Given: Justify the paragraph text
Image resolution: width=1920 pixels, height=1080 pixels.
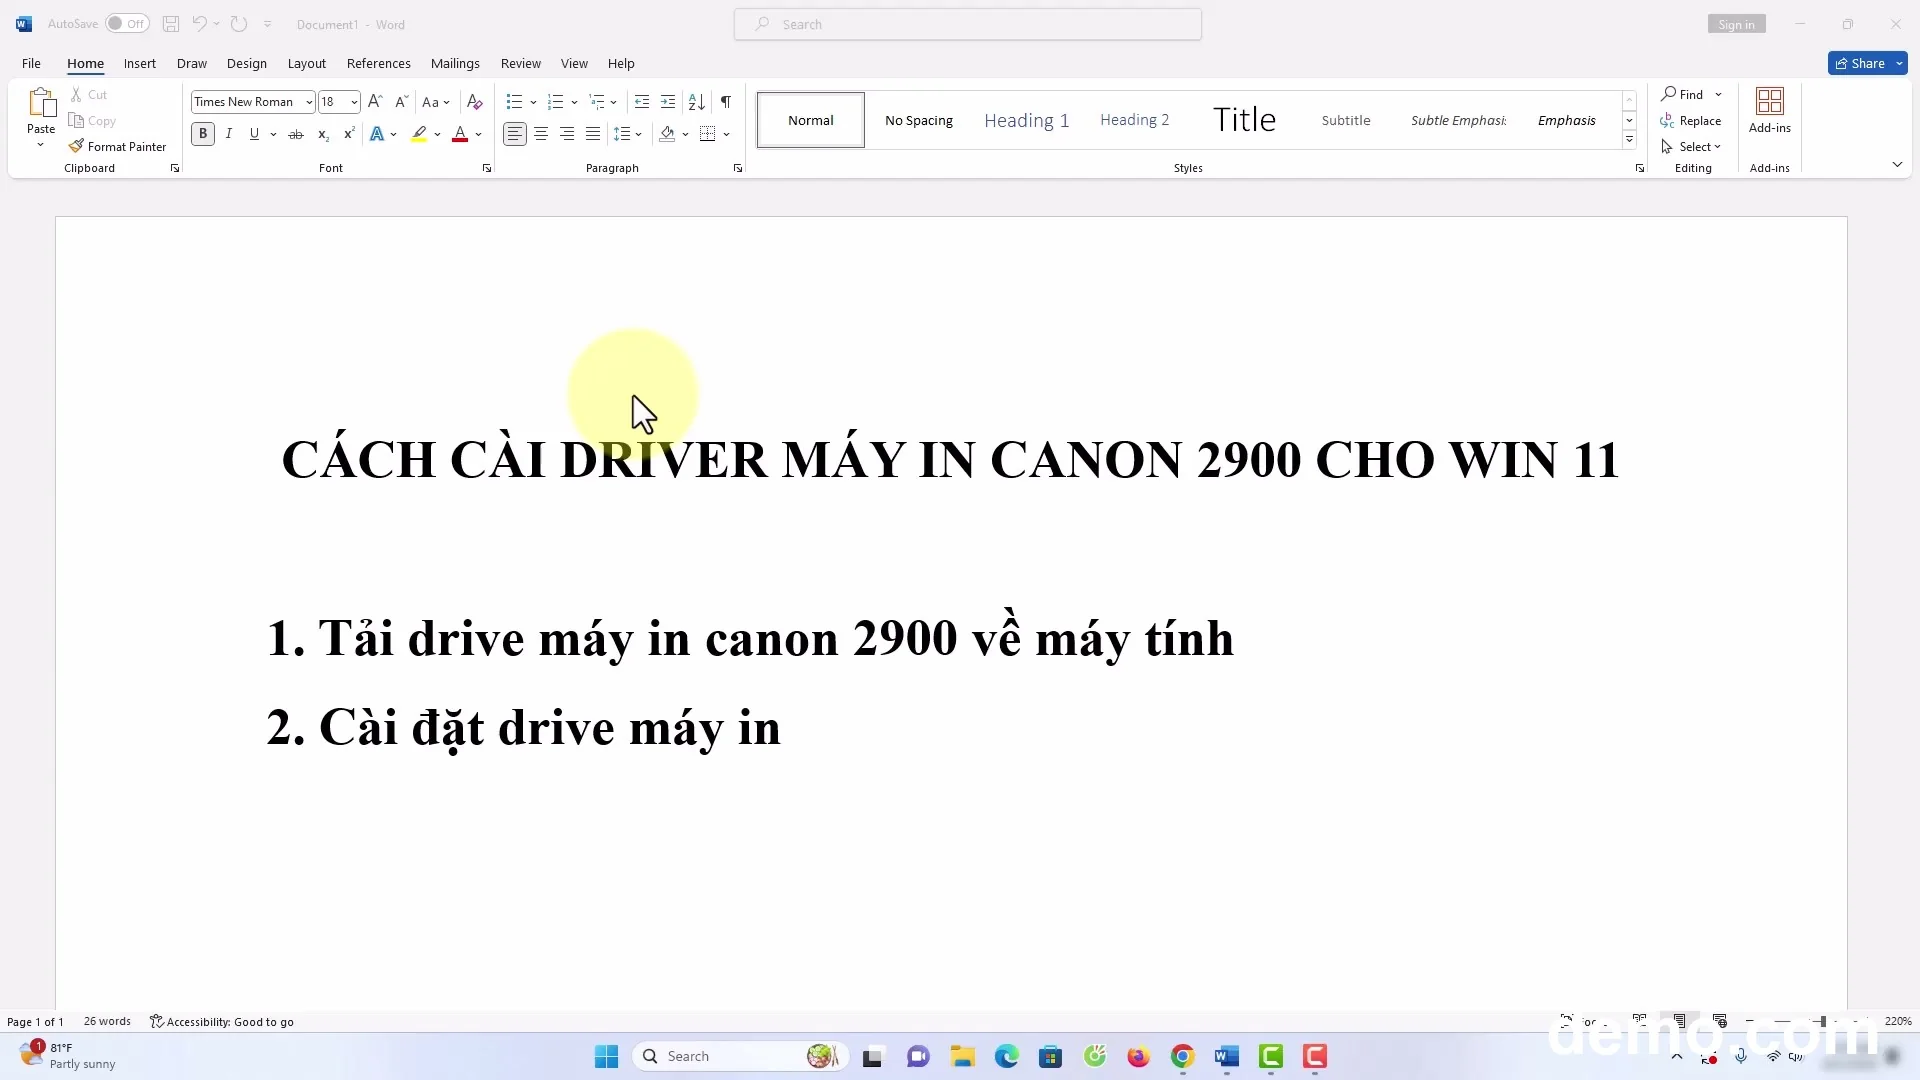Looking at the screenshot, I should point(593,134).
